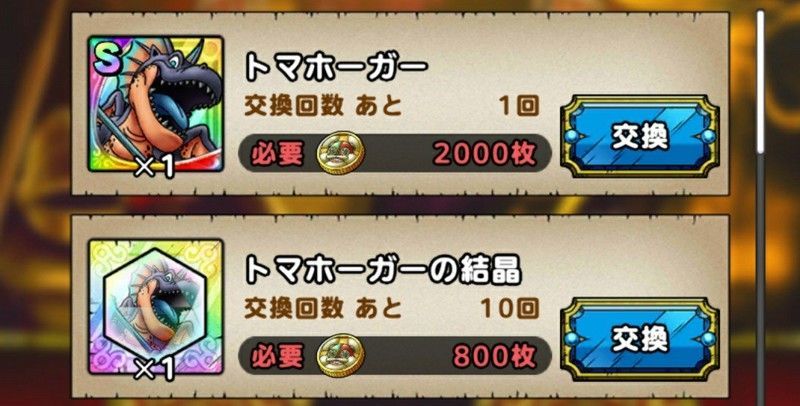Viewport: 800px width, 406px height.
Task: Tap the ×1 quantity on トマホーガー icon
Action: pos(155,167)
